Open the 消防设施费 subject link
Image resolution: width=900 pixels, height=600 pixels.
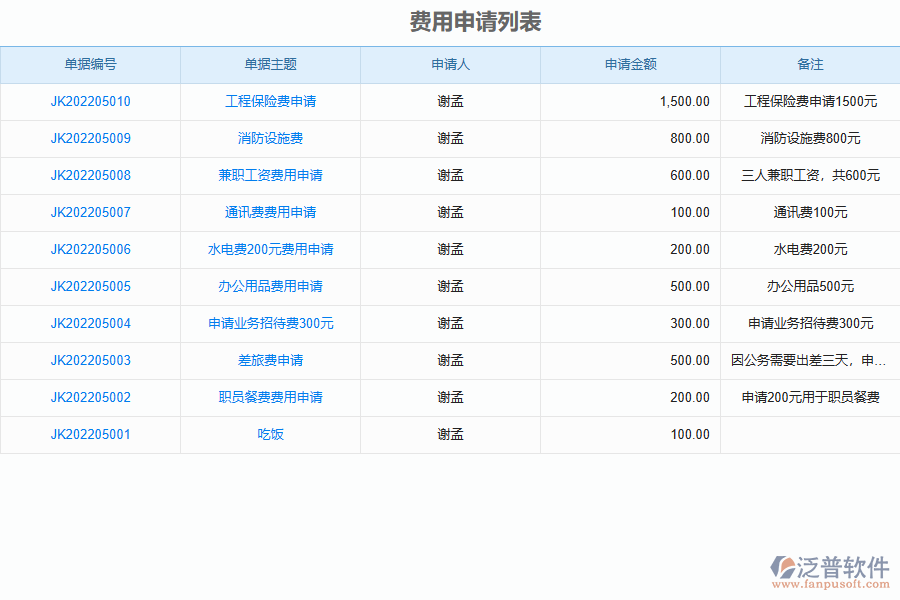pyautogui.click(x=270, y=138)
